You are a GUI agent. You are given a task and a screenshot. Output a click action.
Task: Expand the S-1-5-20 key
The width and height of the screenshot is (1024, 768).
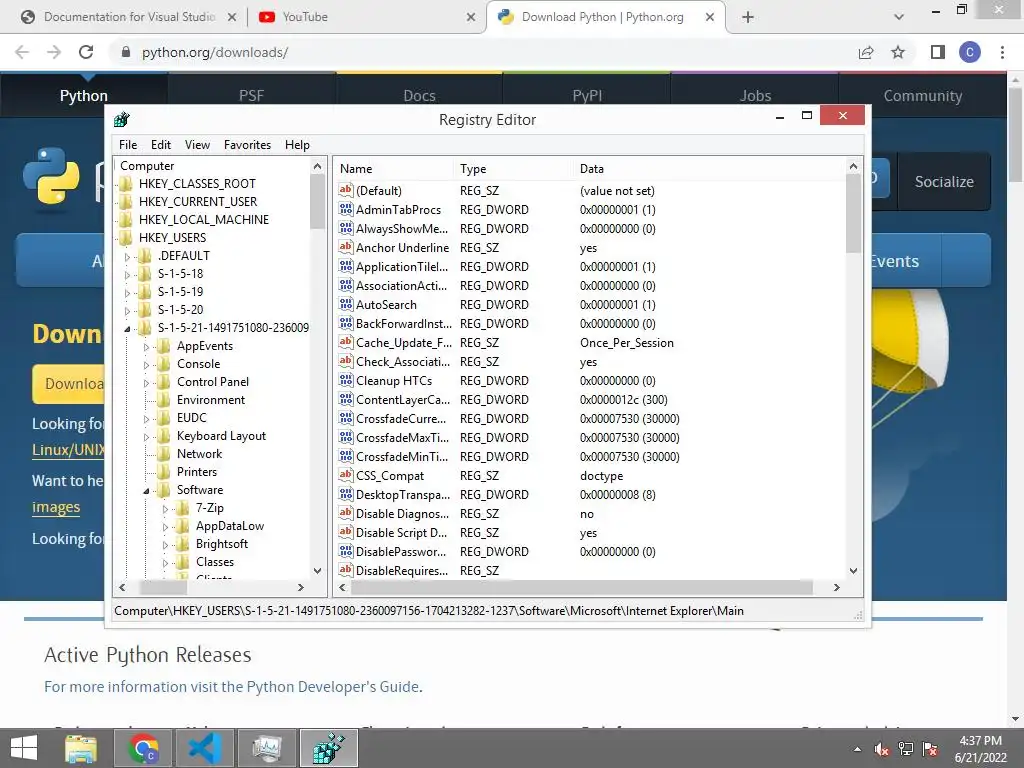coord(127,310)
